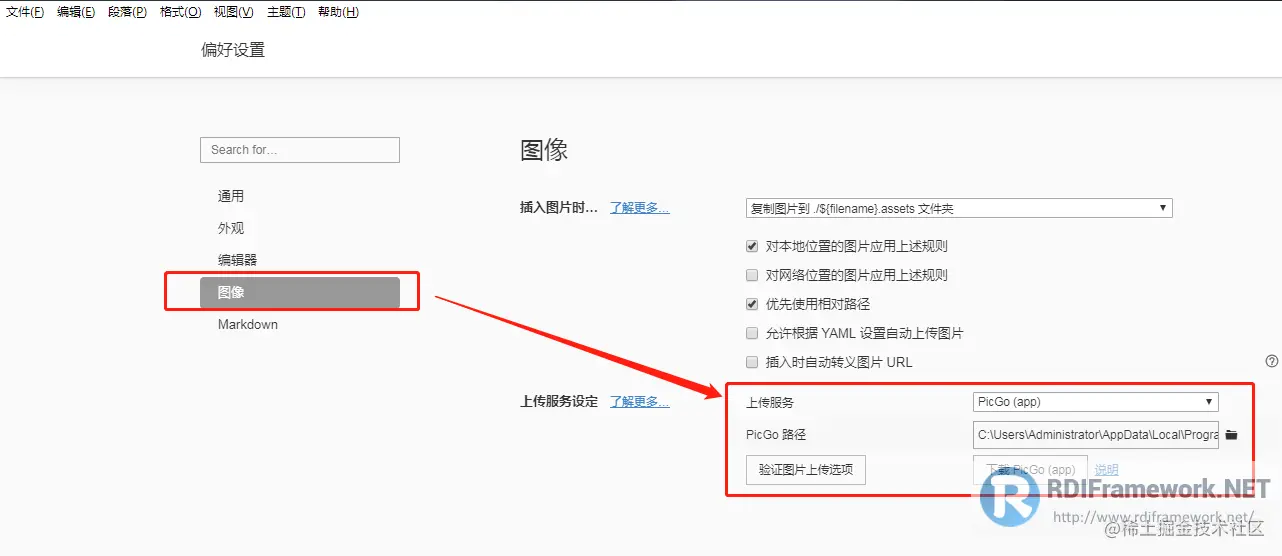Click the 上传服务 label

coord(770,402)
